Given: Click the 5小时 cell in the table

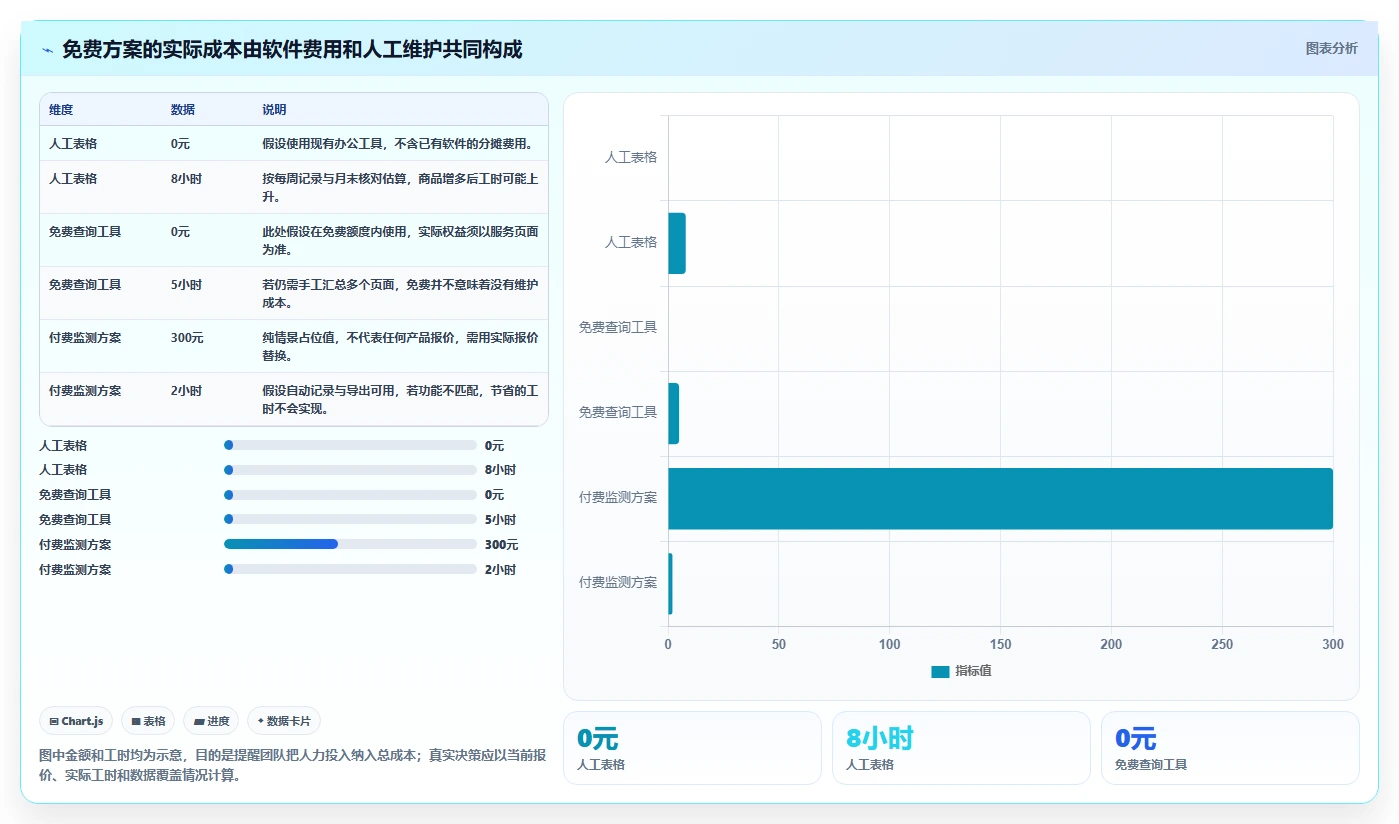Looking at the screenshot, I should (x=186, y=285).
